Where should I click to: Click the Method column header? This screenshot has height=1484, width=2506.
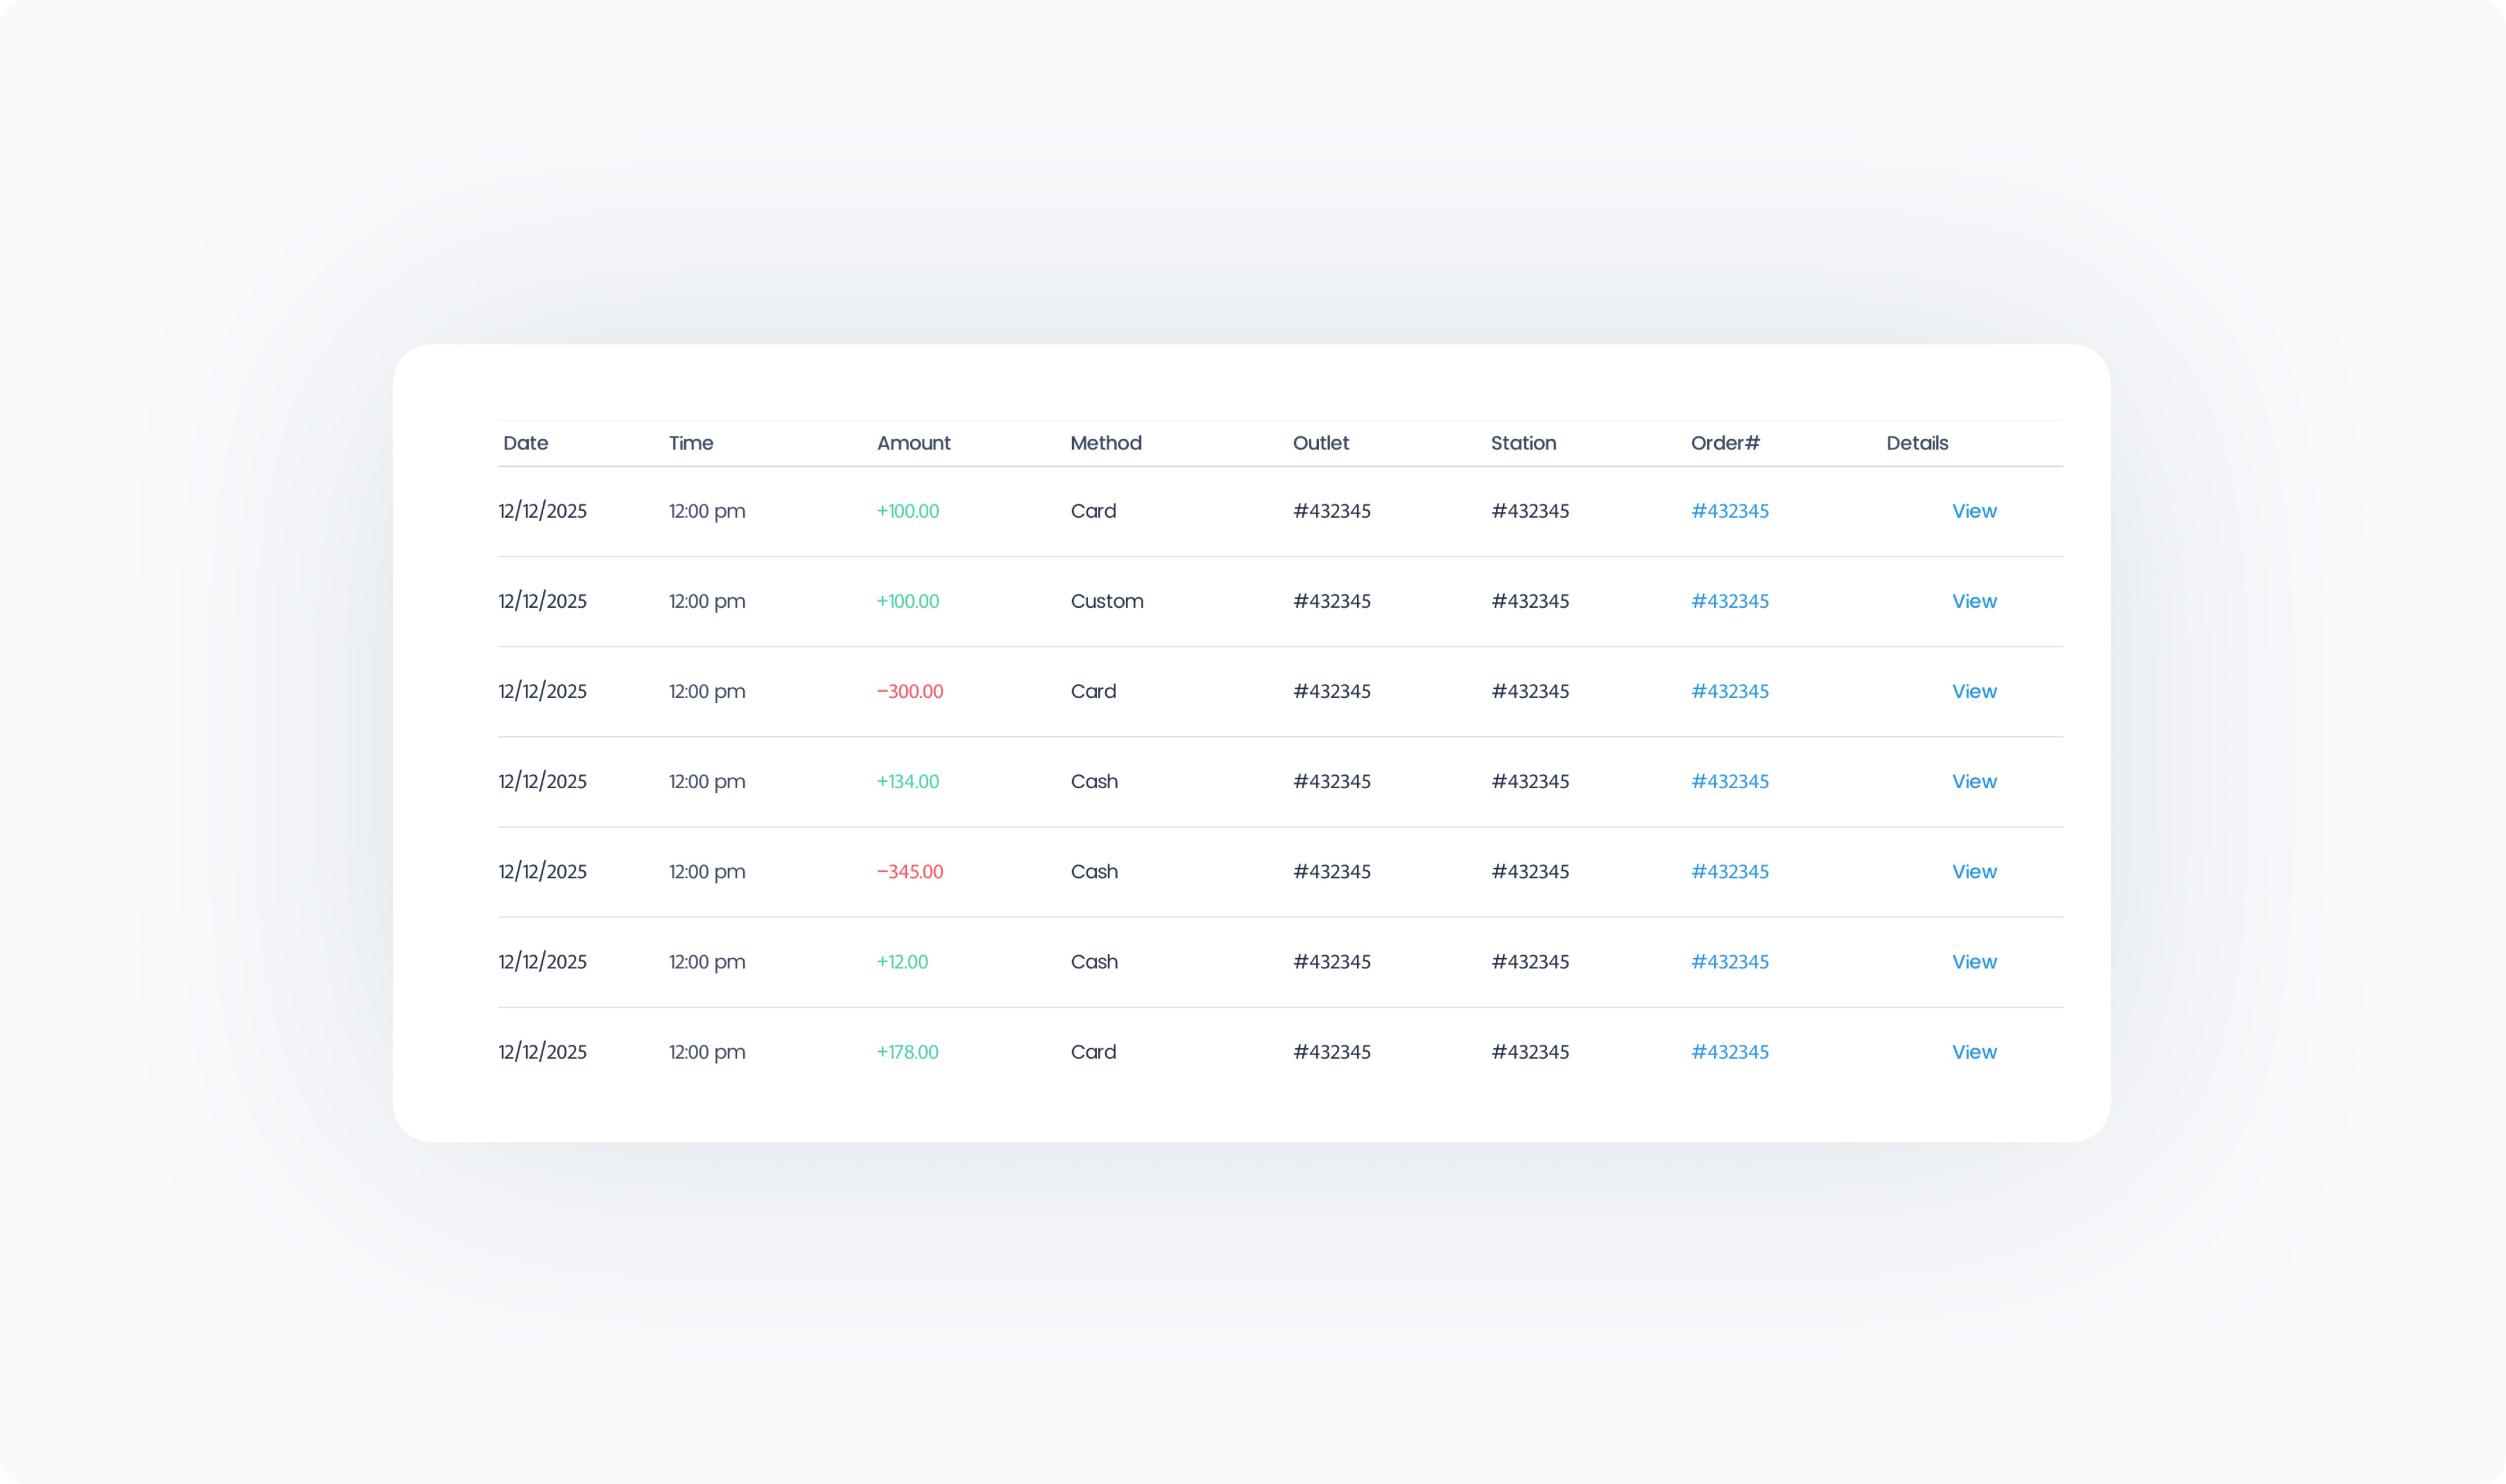[1105, 443]
